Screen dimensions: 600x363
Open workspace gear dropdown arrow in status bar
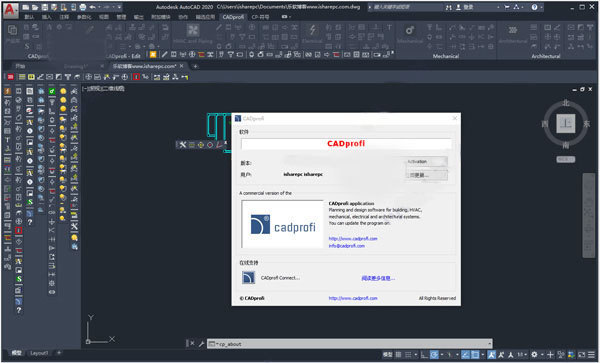pos(541,355)
